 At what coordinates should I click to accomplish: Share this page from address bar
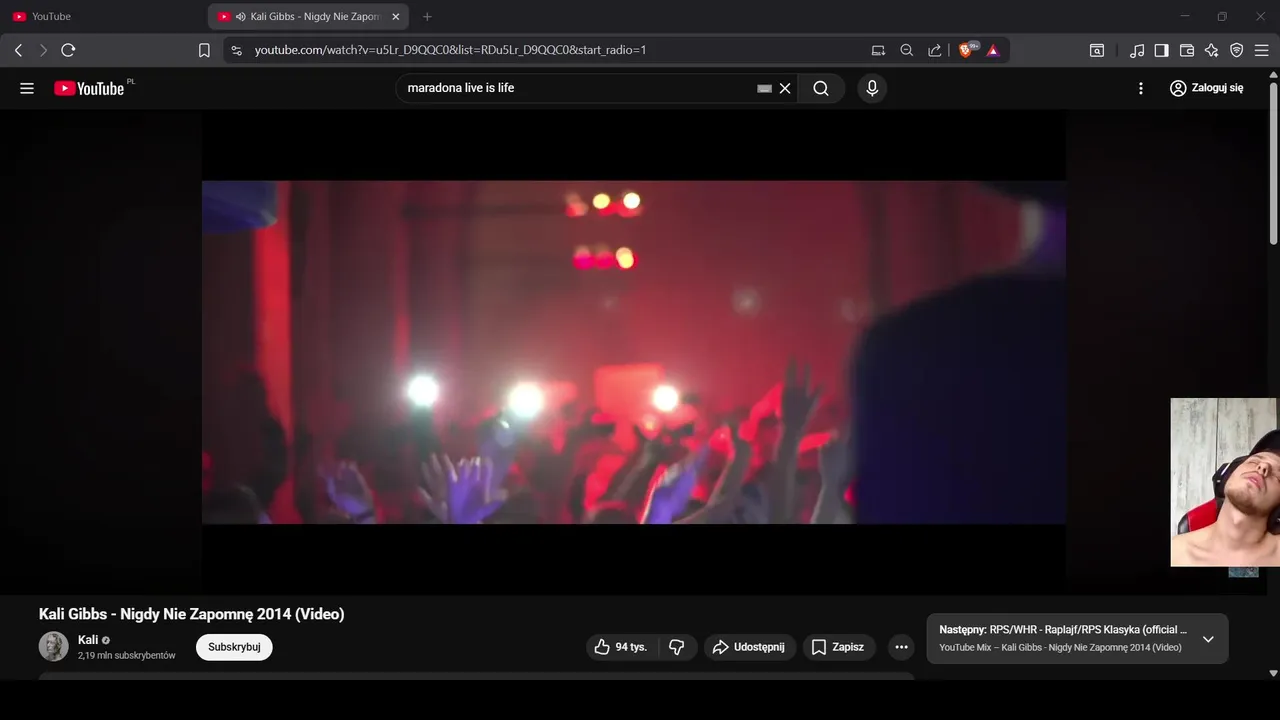tap(934, 50)
